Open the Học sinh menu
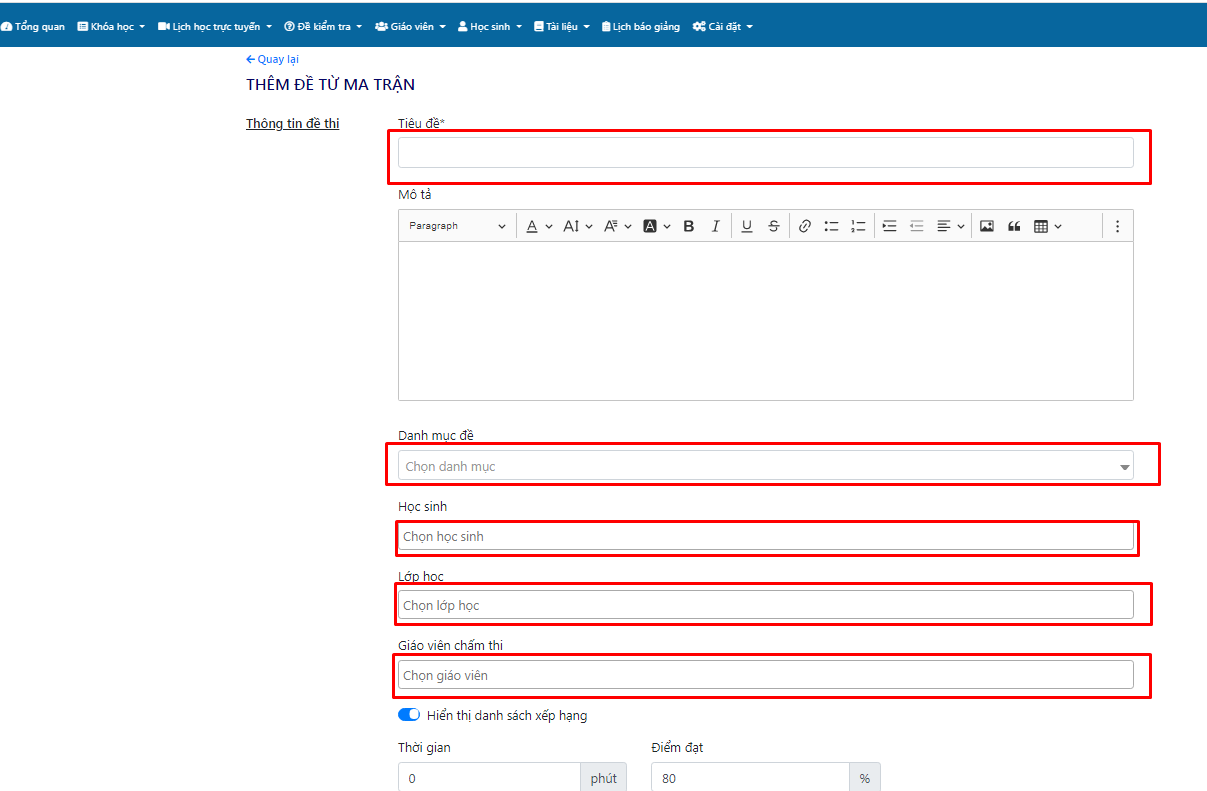 pyautogui.click(x=490, y=26)
